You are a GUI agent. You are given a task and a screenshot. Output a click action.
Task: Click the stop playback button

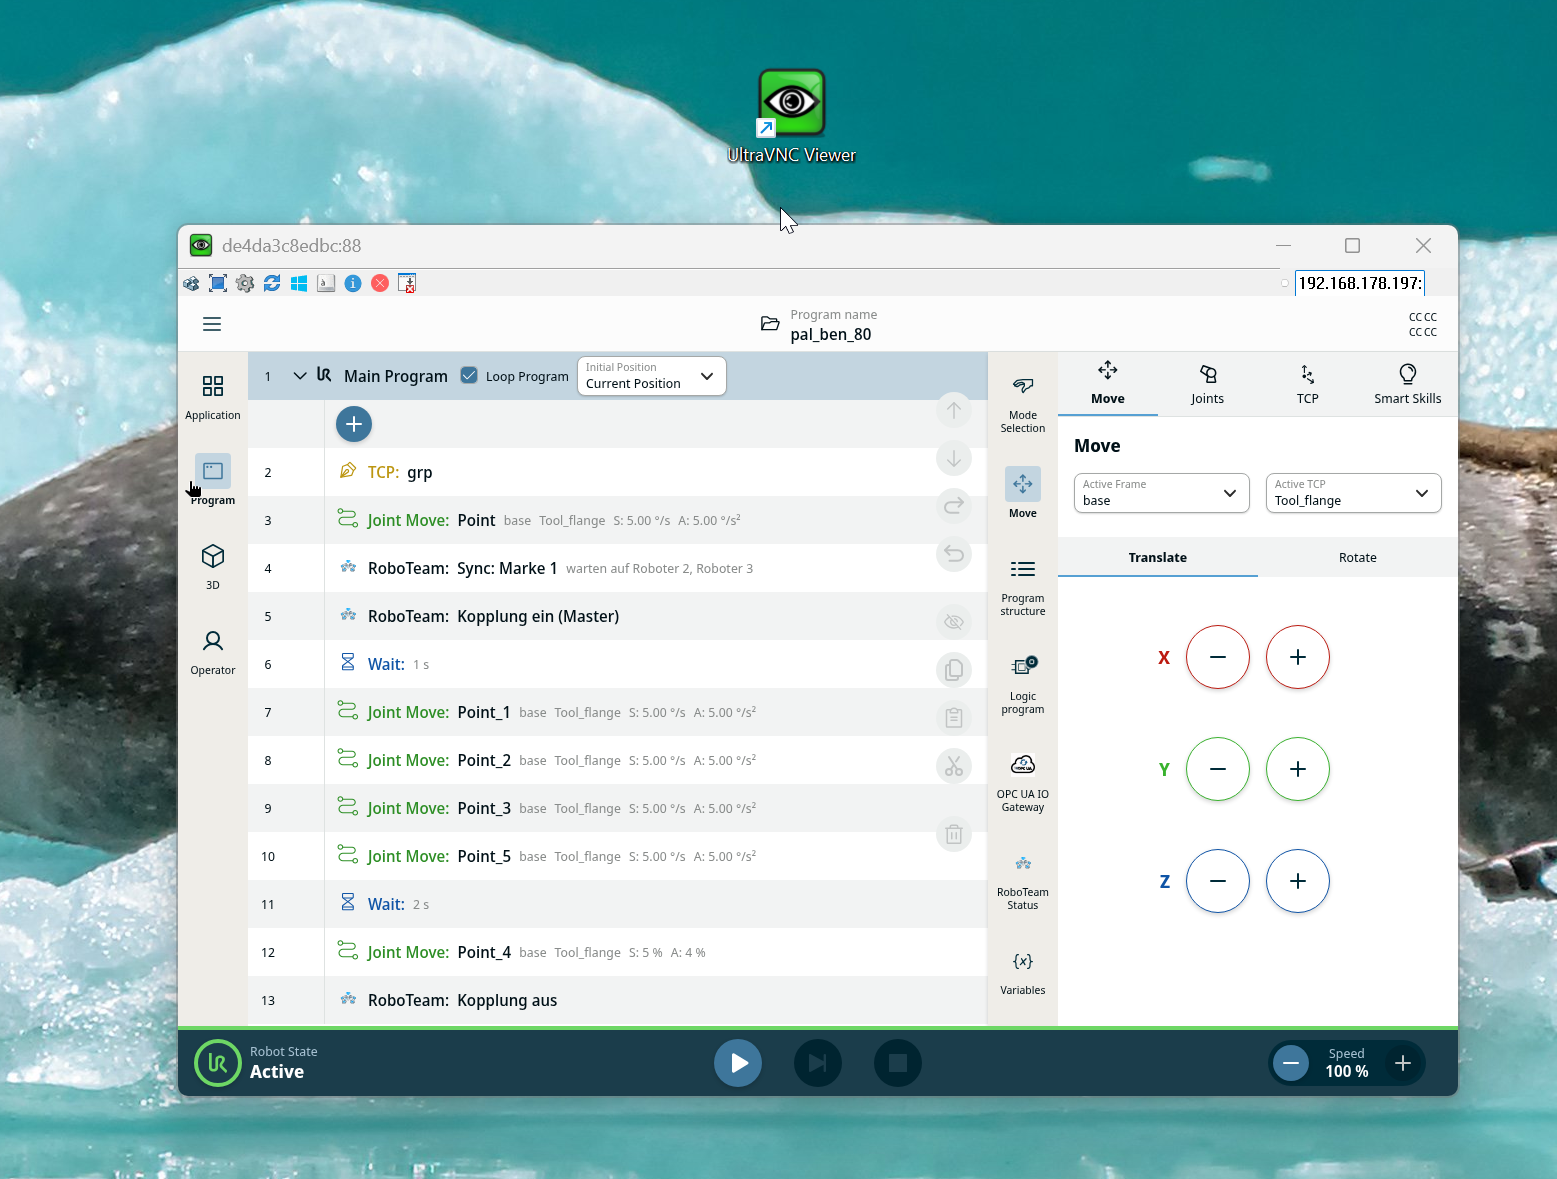point(898,1063)
